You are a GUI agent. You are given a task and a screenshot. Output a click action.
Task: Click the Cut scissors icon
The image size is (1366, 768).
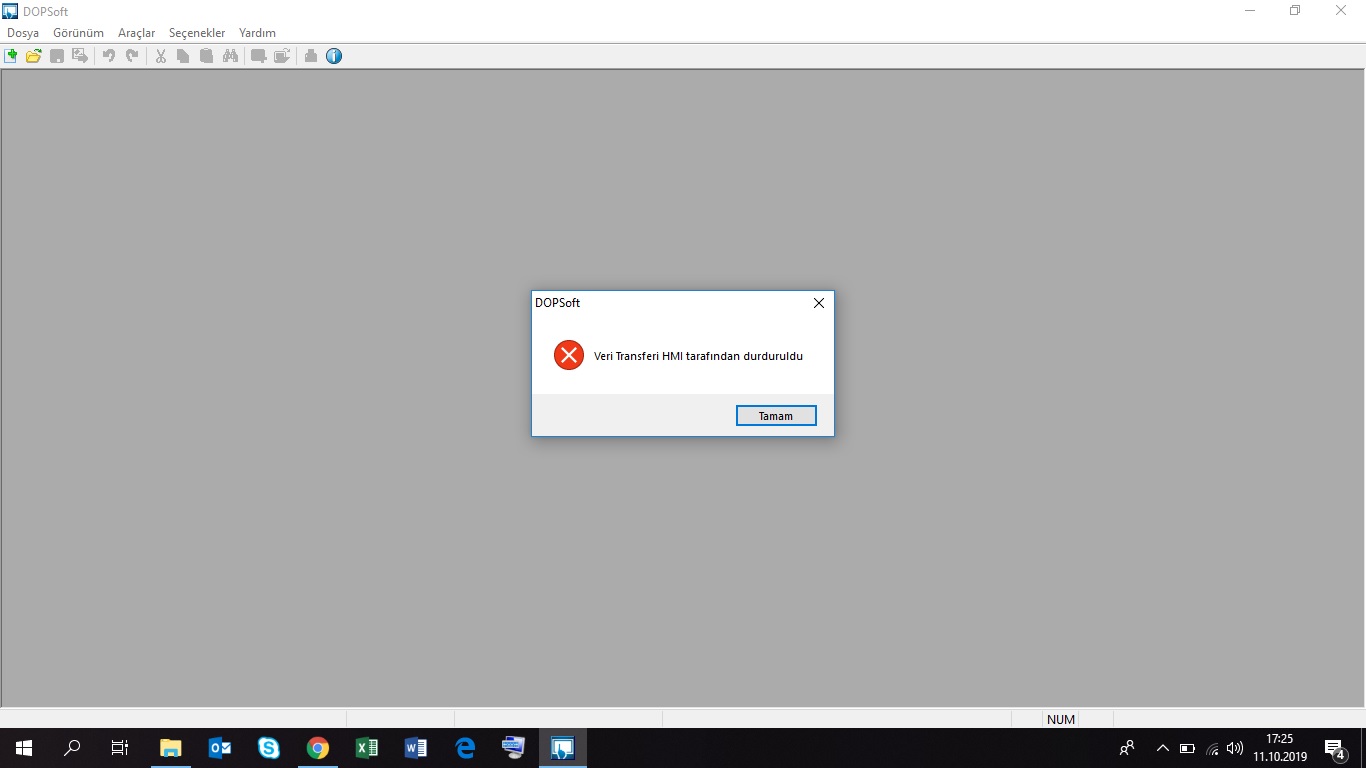[160, 56]
